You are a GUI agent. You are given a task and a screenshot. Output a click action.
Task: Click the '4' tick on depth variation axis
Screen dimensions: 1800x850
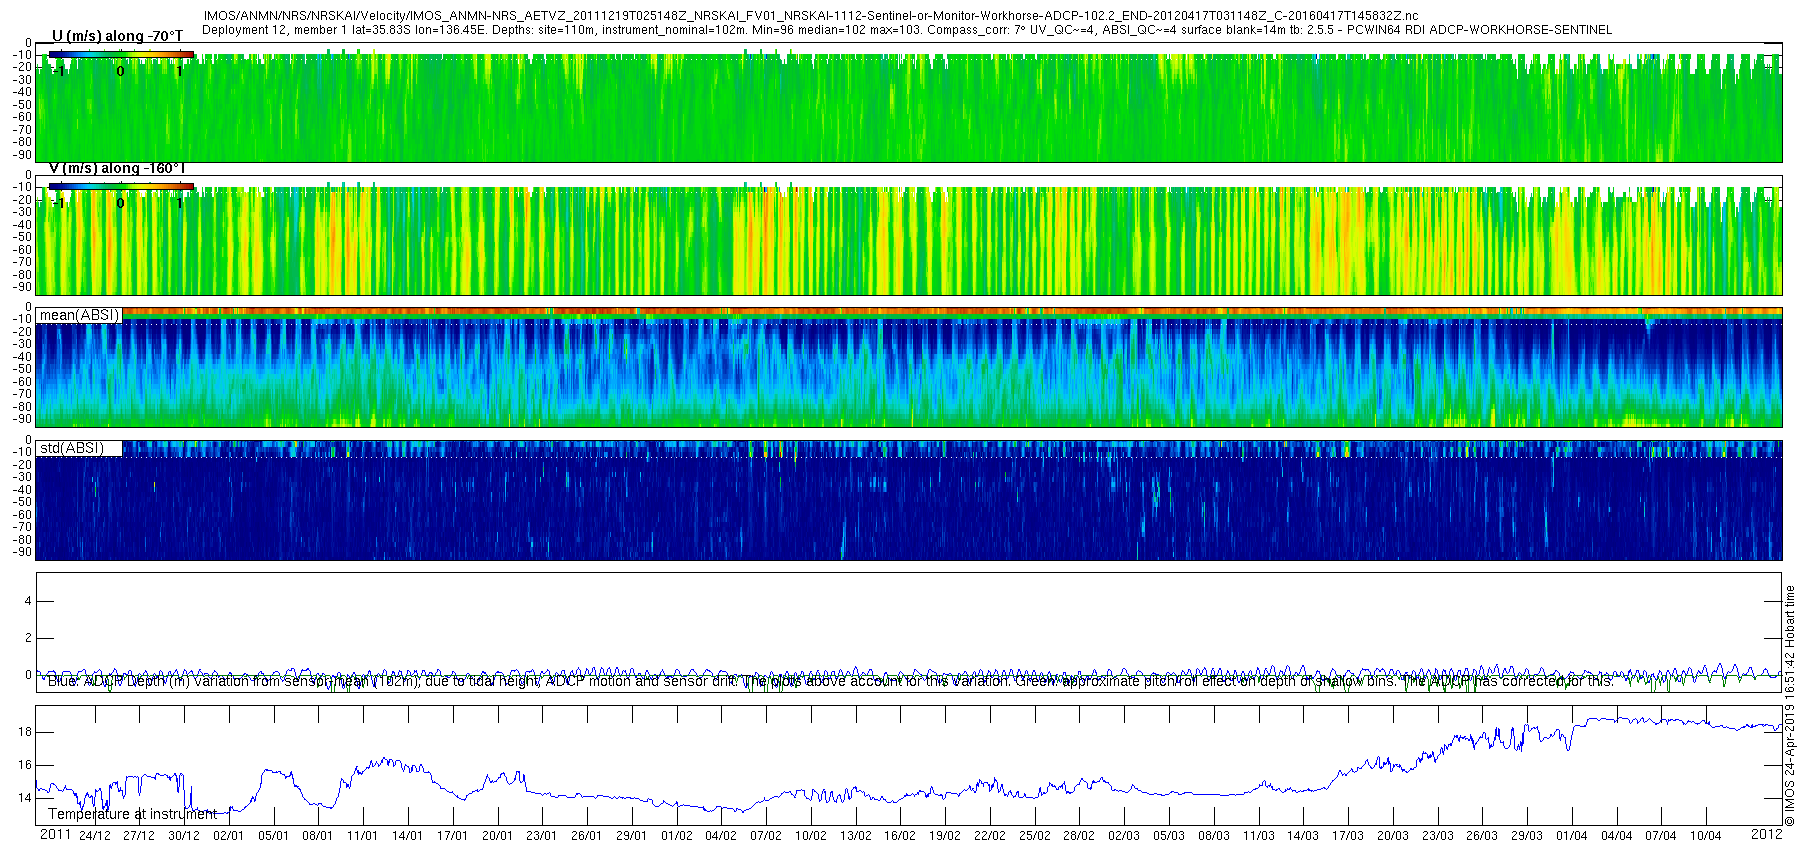coord(28,601)
